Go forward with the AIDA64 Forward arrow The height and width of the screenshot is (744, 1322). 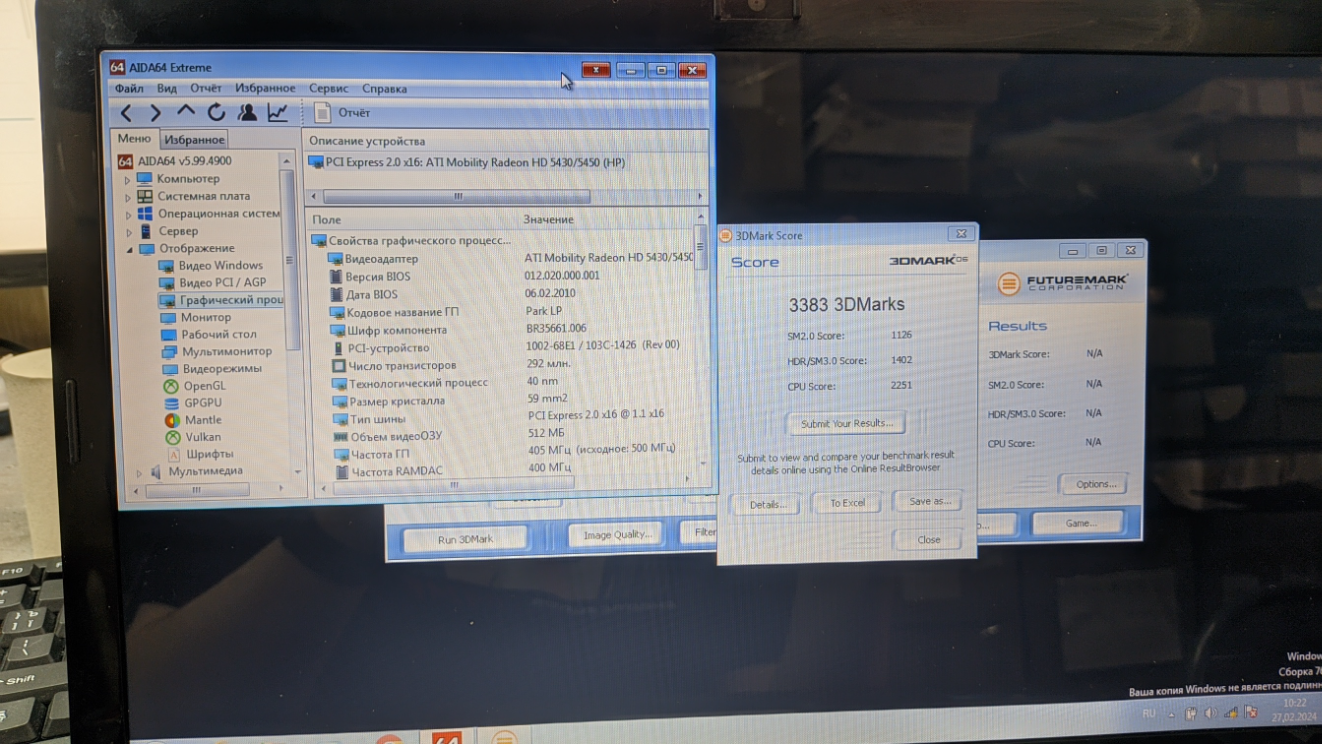point(155,113)
